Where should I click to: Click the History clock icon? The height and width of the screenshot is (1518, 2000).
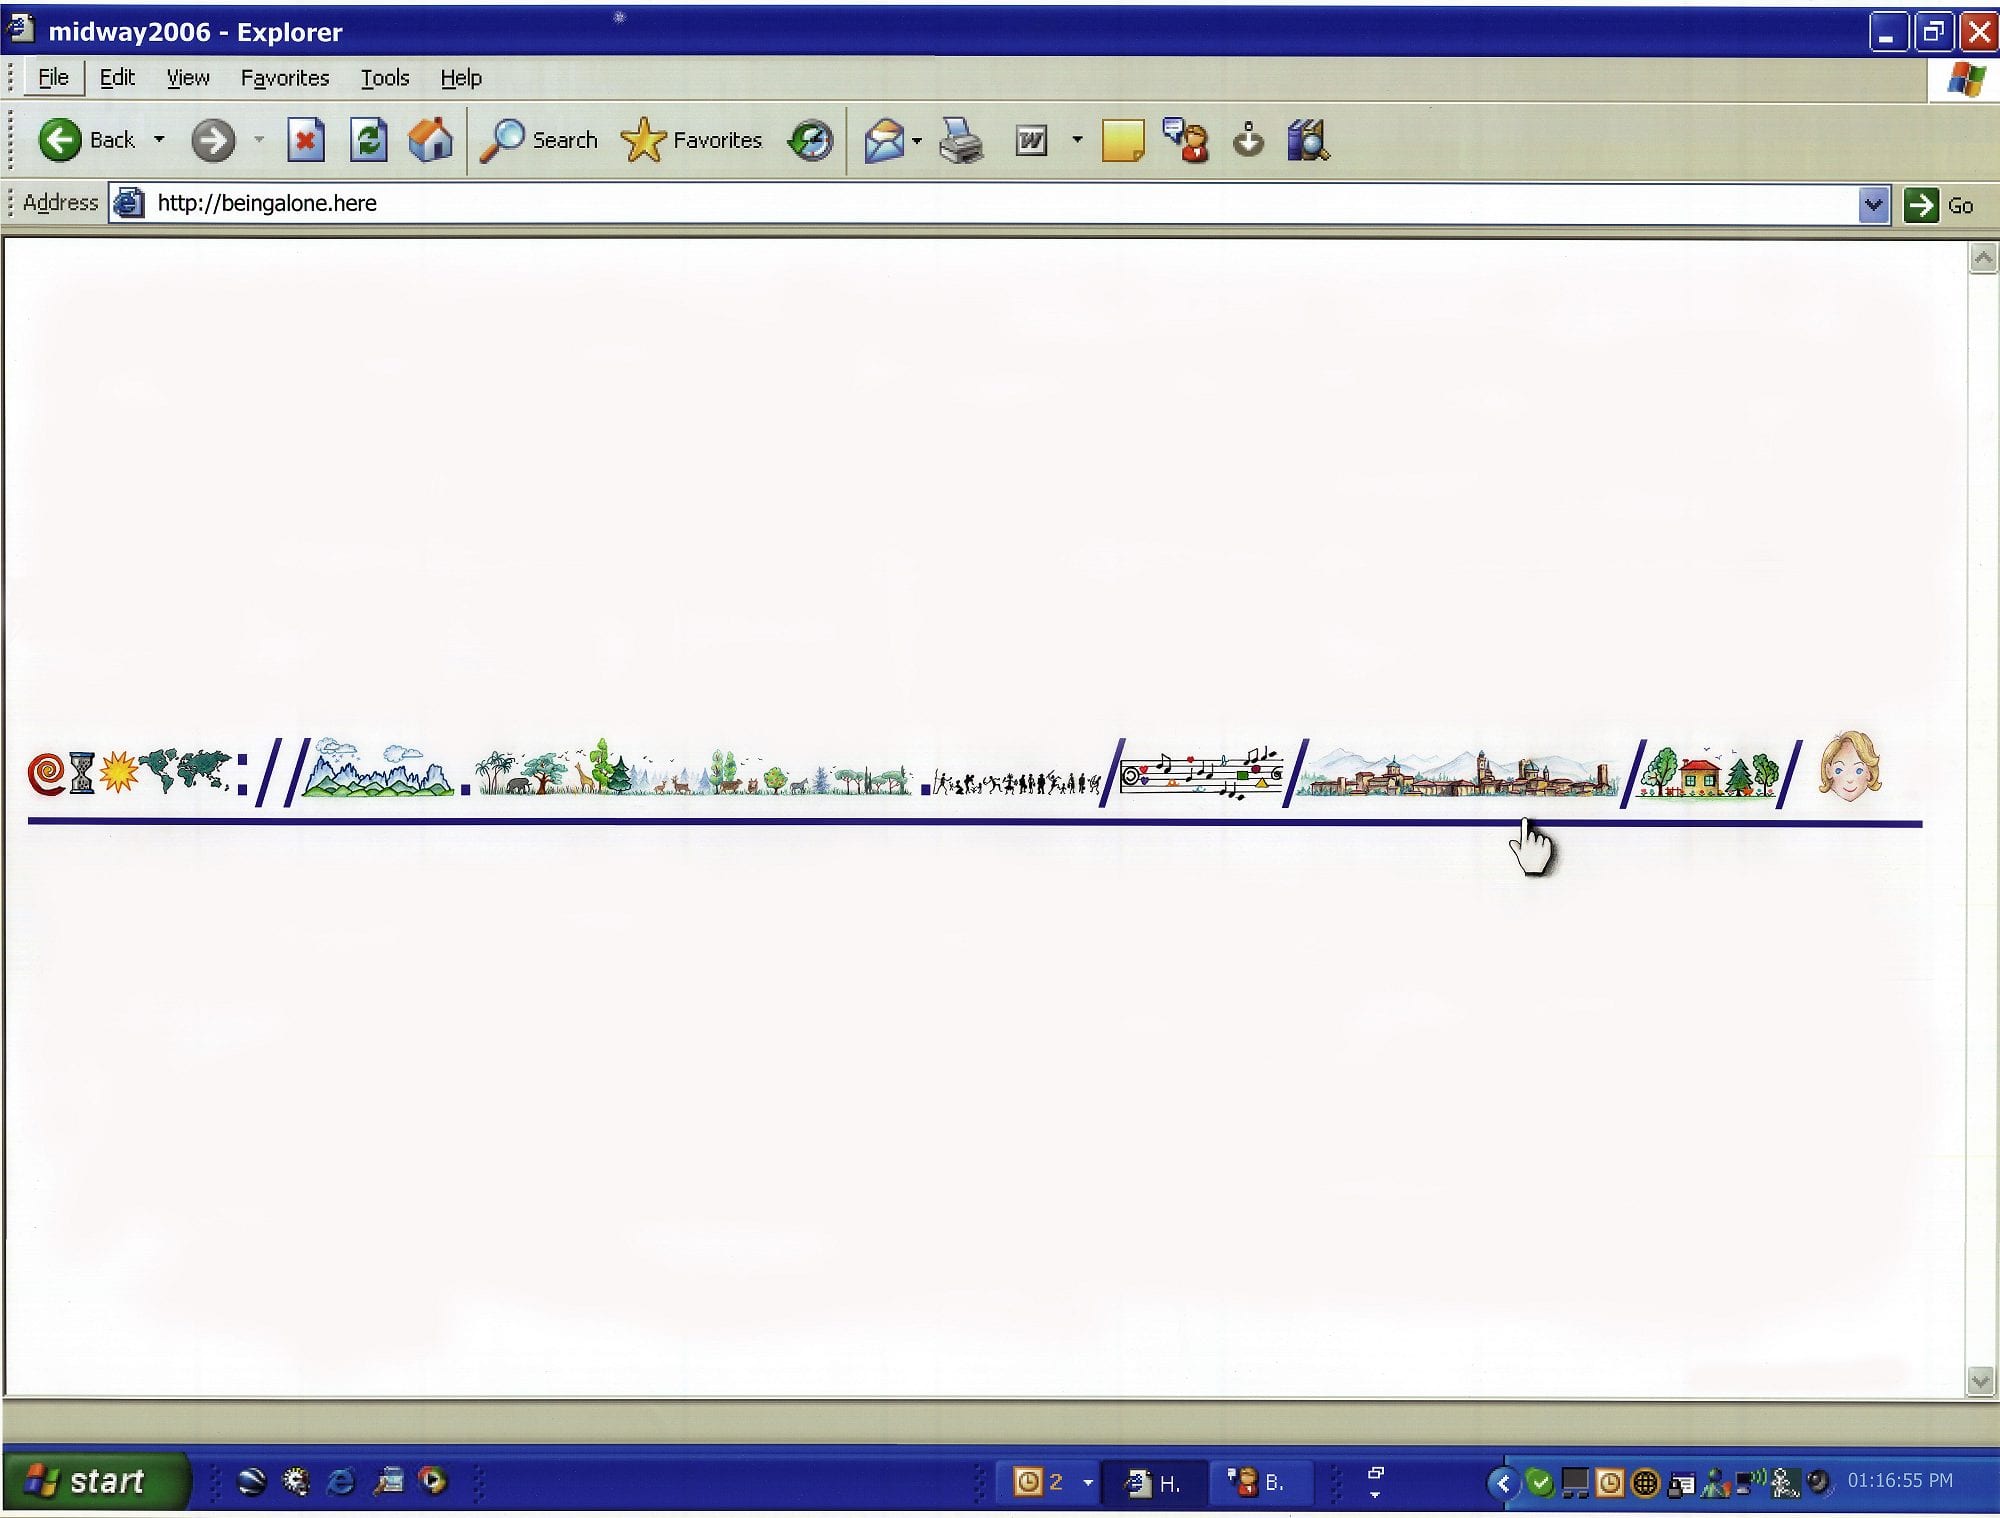(x=810, y=140)
